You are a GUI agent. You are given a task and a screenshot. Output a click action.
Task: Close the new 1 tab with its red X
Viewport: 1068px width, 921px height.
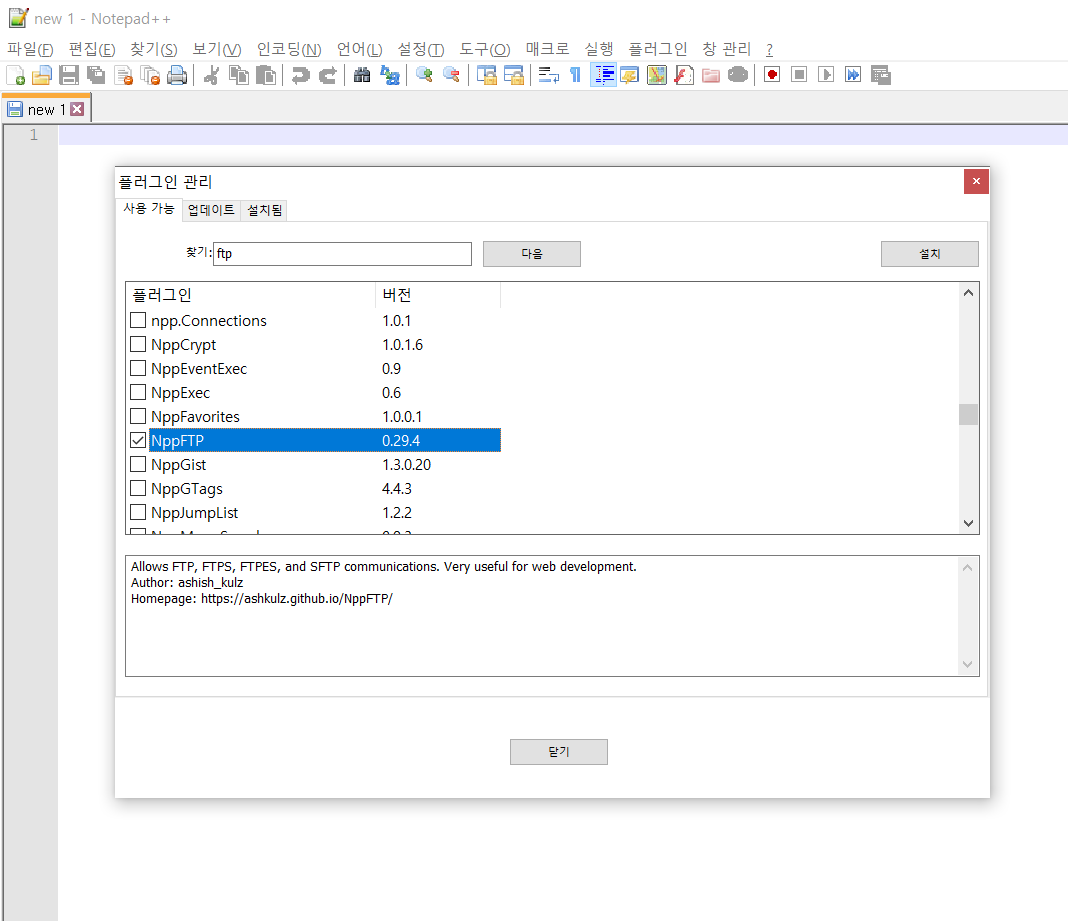(x=78, y=109)
